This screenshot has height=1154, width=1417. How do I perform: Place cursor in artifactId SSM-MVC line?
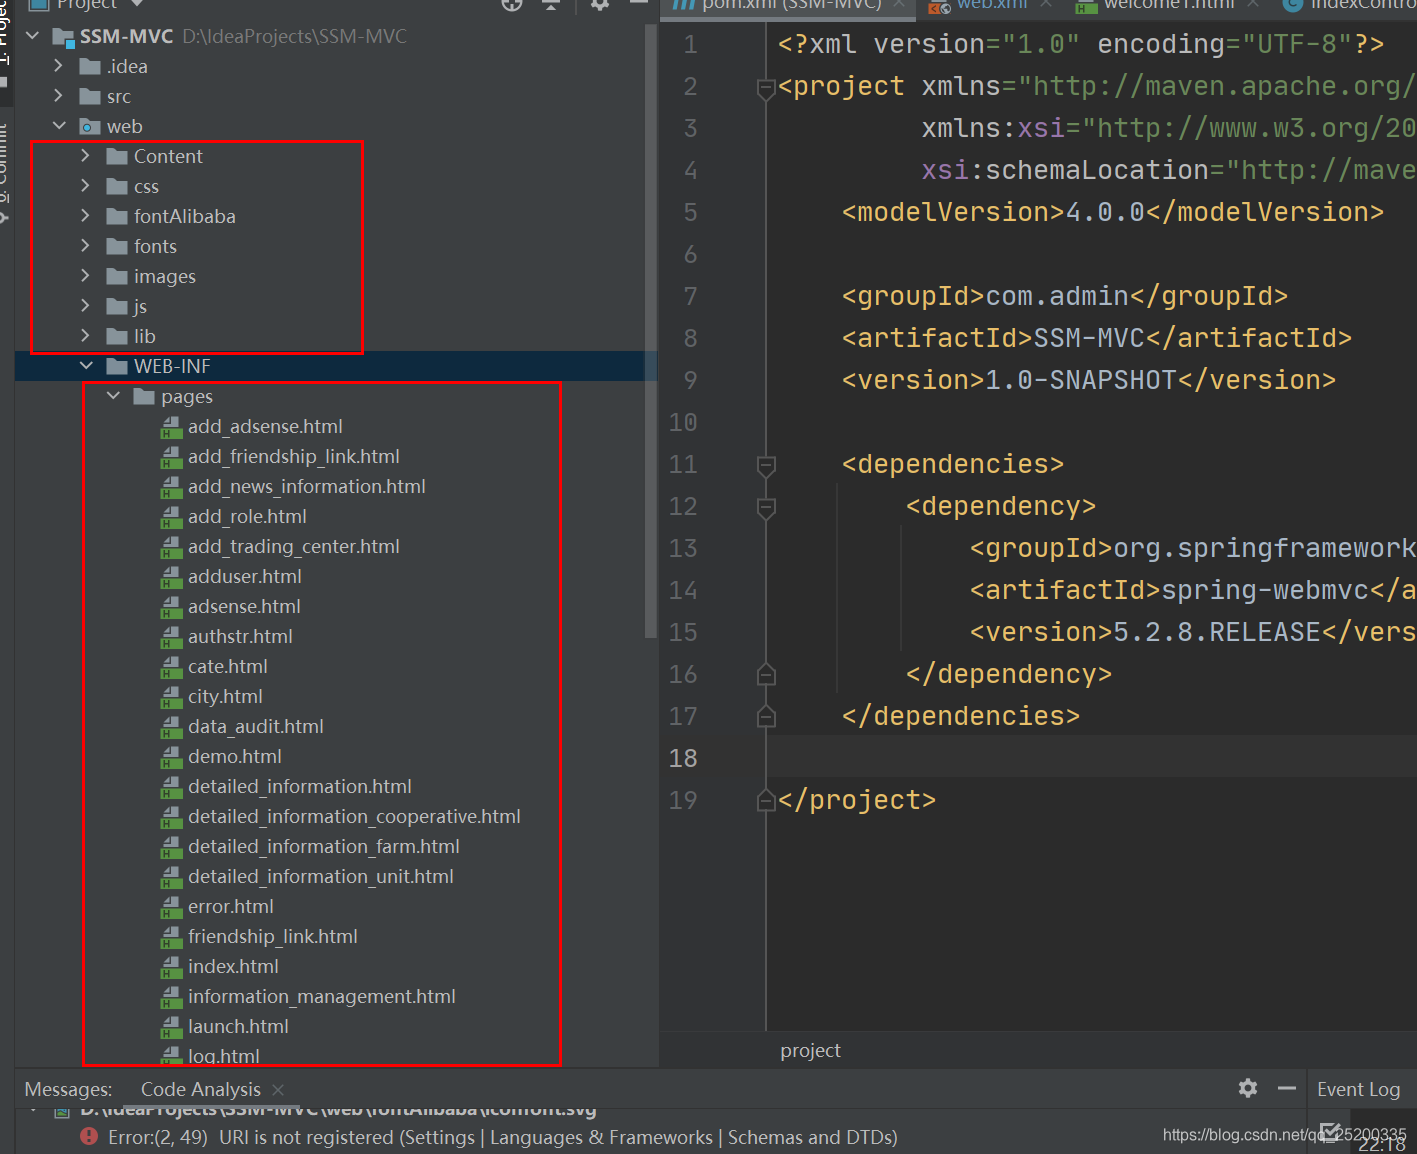click(1097, 338)
